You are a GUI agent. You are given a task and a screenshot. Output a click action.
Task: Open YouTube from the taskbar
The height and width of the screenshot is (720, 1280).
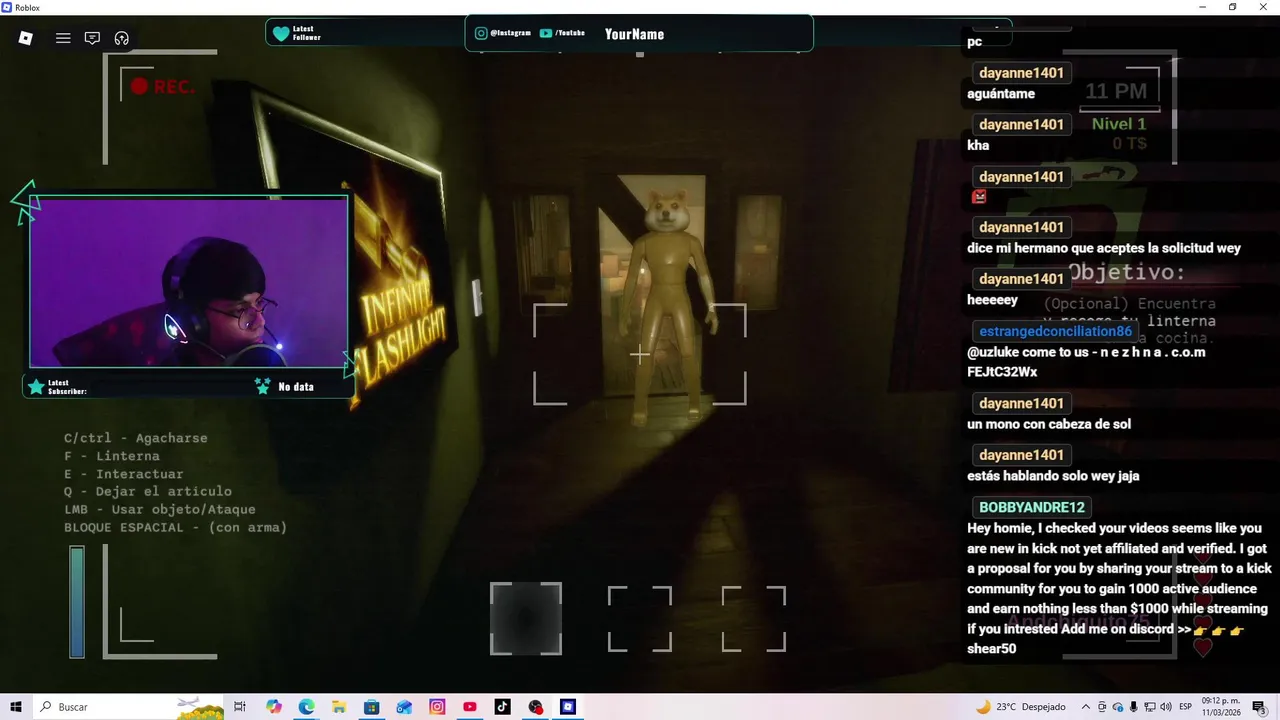(470, 707)
